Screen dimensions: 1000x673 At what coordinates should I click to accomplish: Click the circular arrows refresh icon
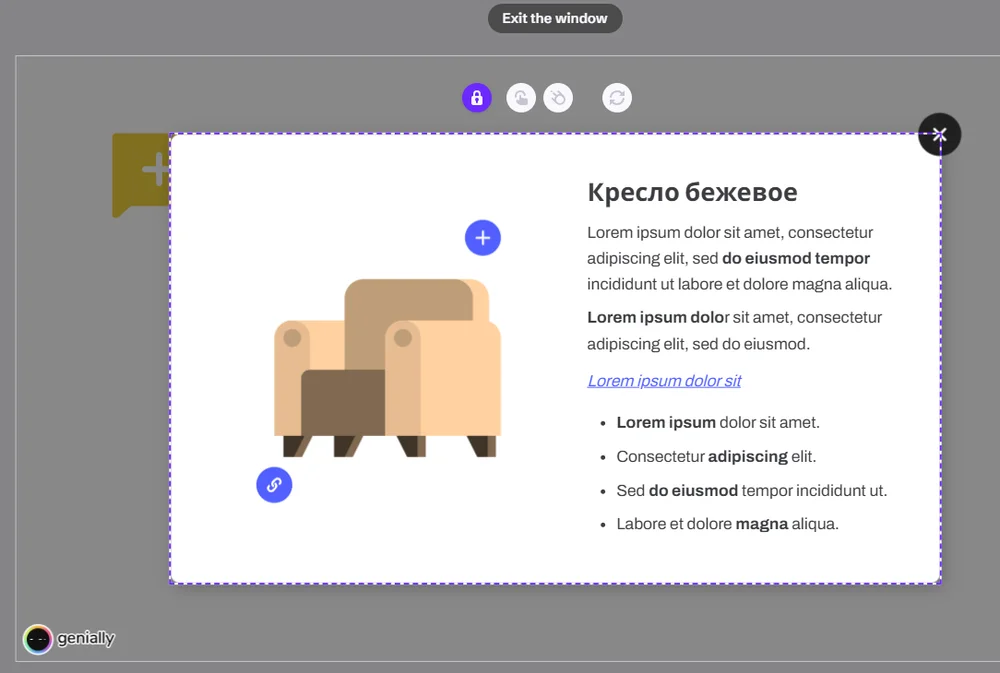click(x=617, y=98)
